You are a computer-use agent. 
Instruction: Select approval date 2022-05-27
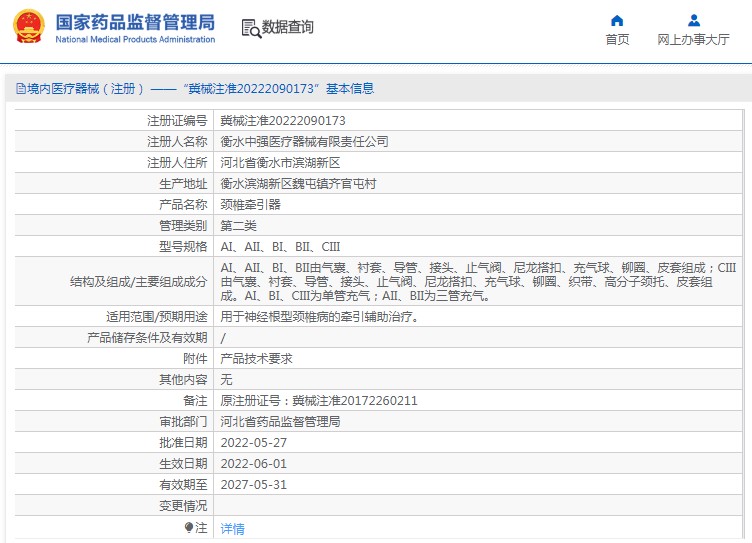(254, 443)
